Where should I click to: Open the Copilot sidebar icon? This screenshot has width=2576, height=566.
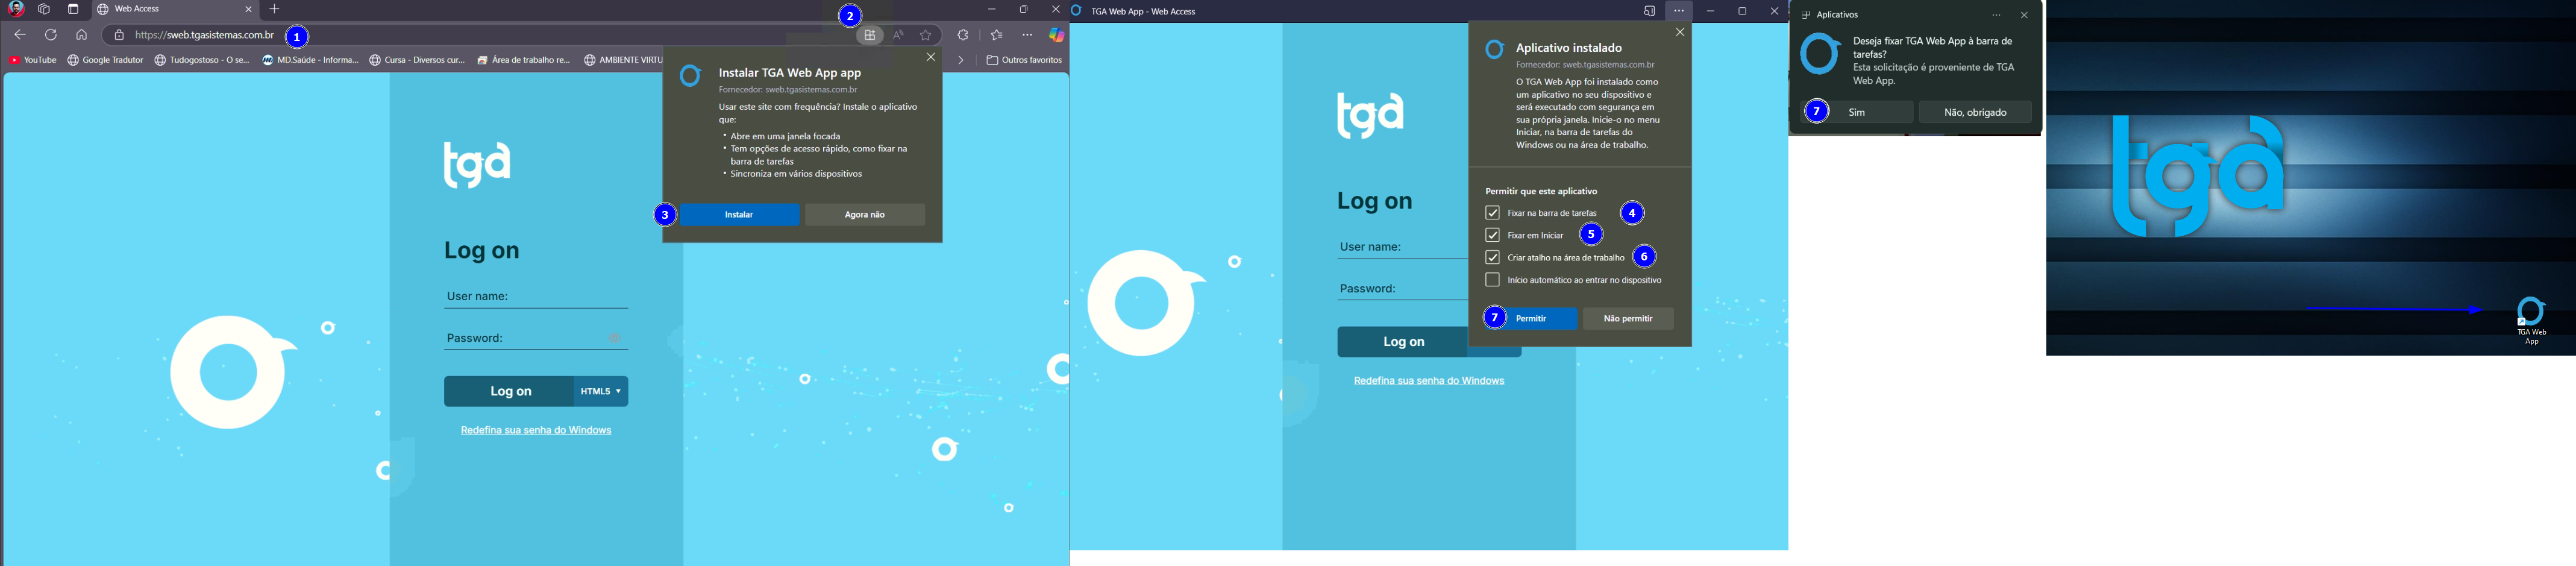tap(1056, 36)
